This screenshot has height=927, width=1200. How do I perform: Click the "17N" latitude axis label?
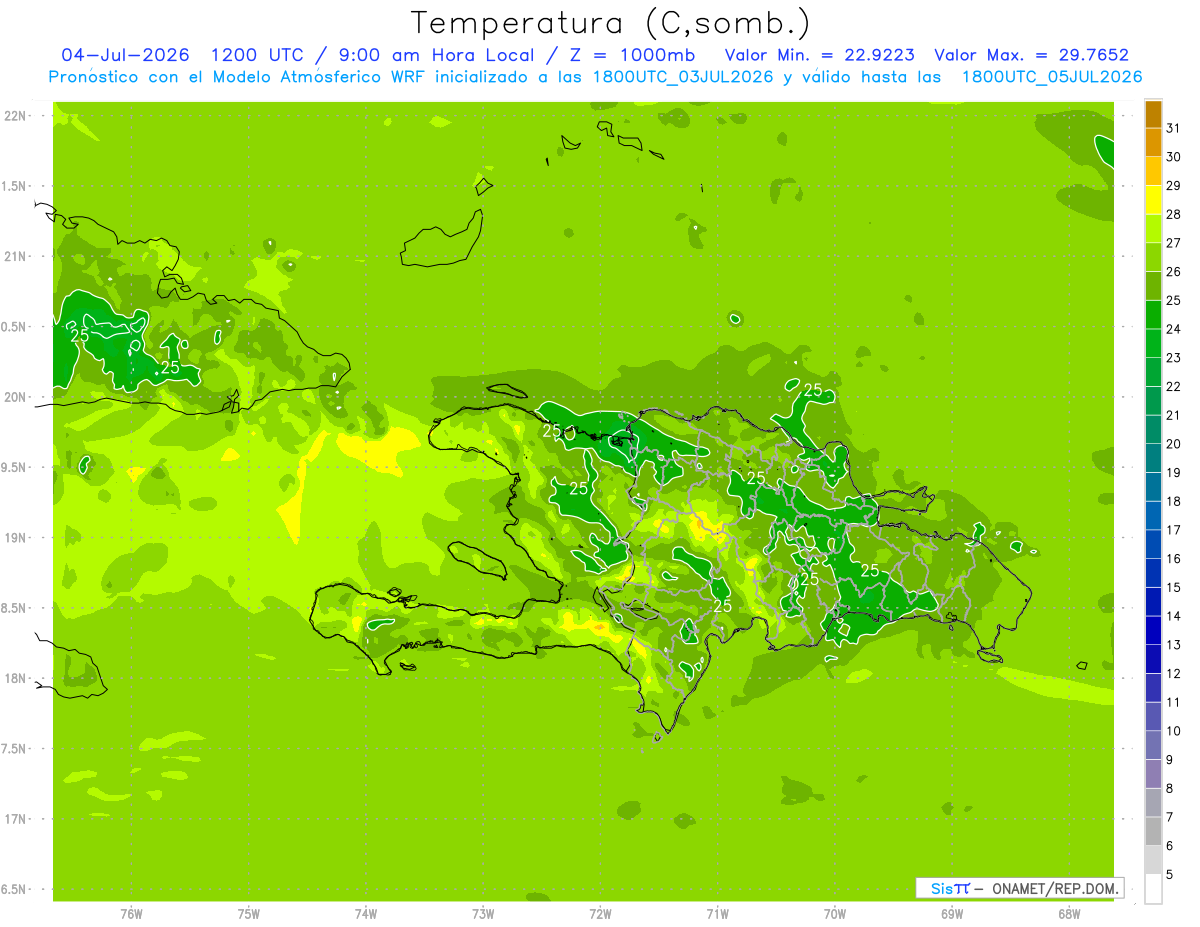[x=14, y=819]
